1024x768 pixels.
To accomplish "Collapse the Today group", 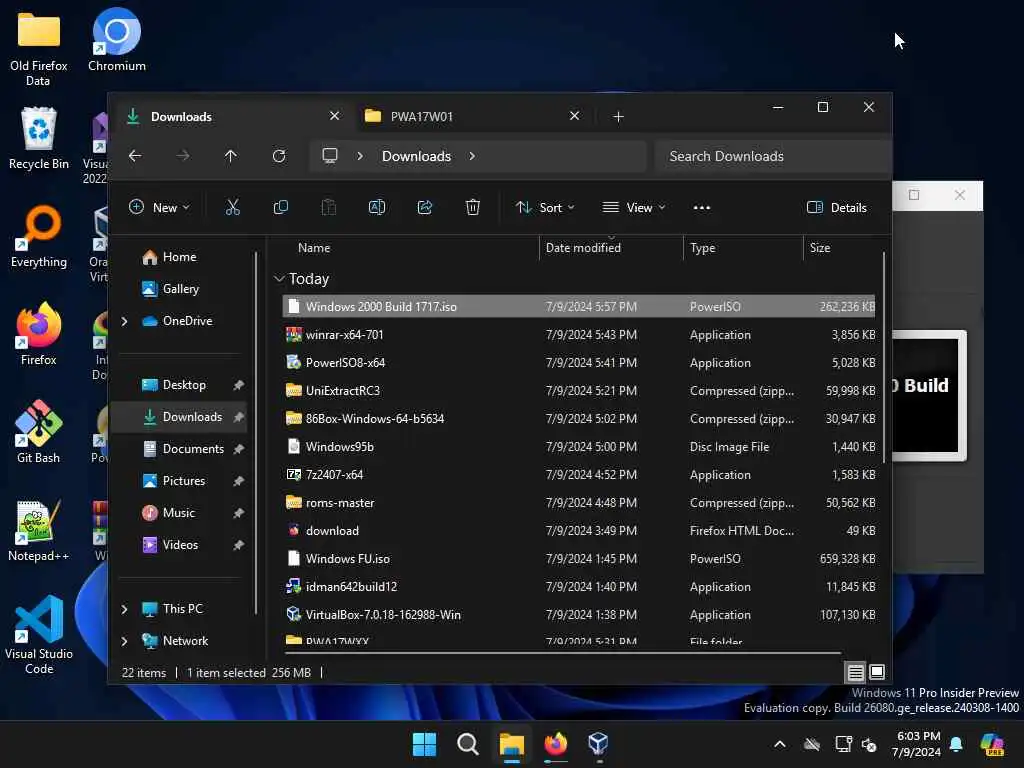I will point(280,279).
